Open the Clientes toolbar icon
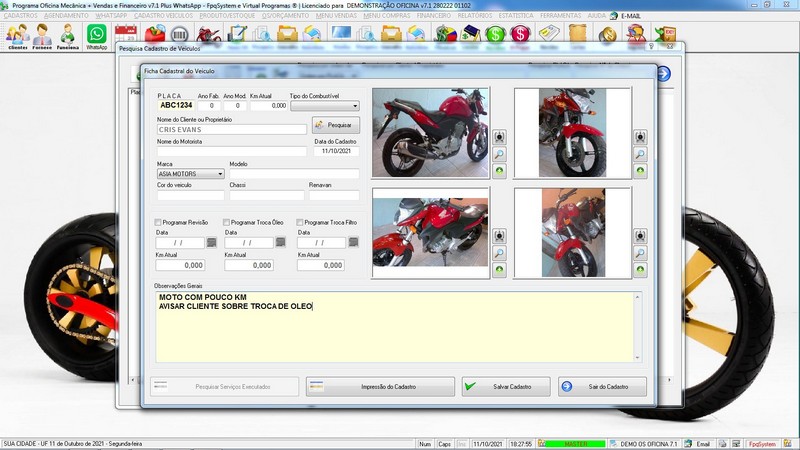Viewport: 800px width, 450px height. tap(17, 36)
